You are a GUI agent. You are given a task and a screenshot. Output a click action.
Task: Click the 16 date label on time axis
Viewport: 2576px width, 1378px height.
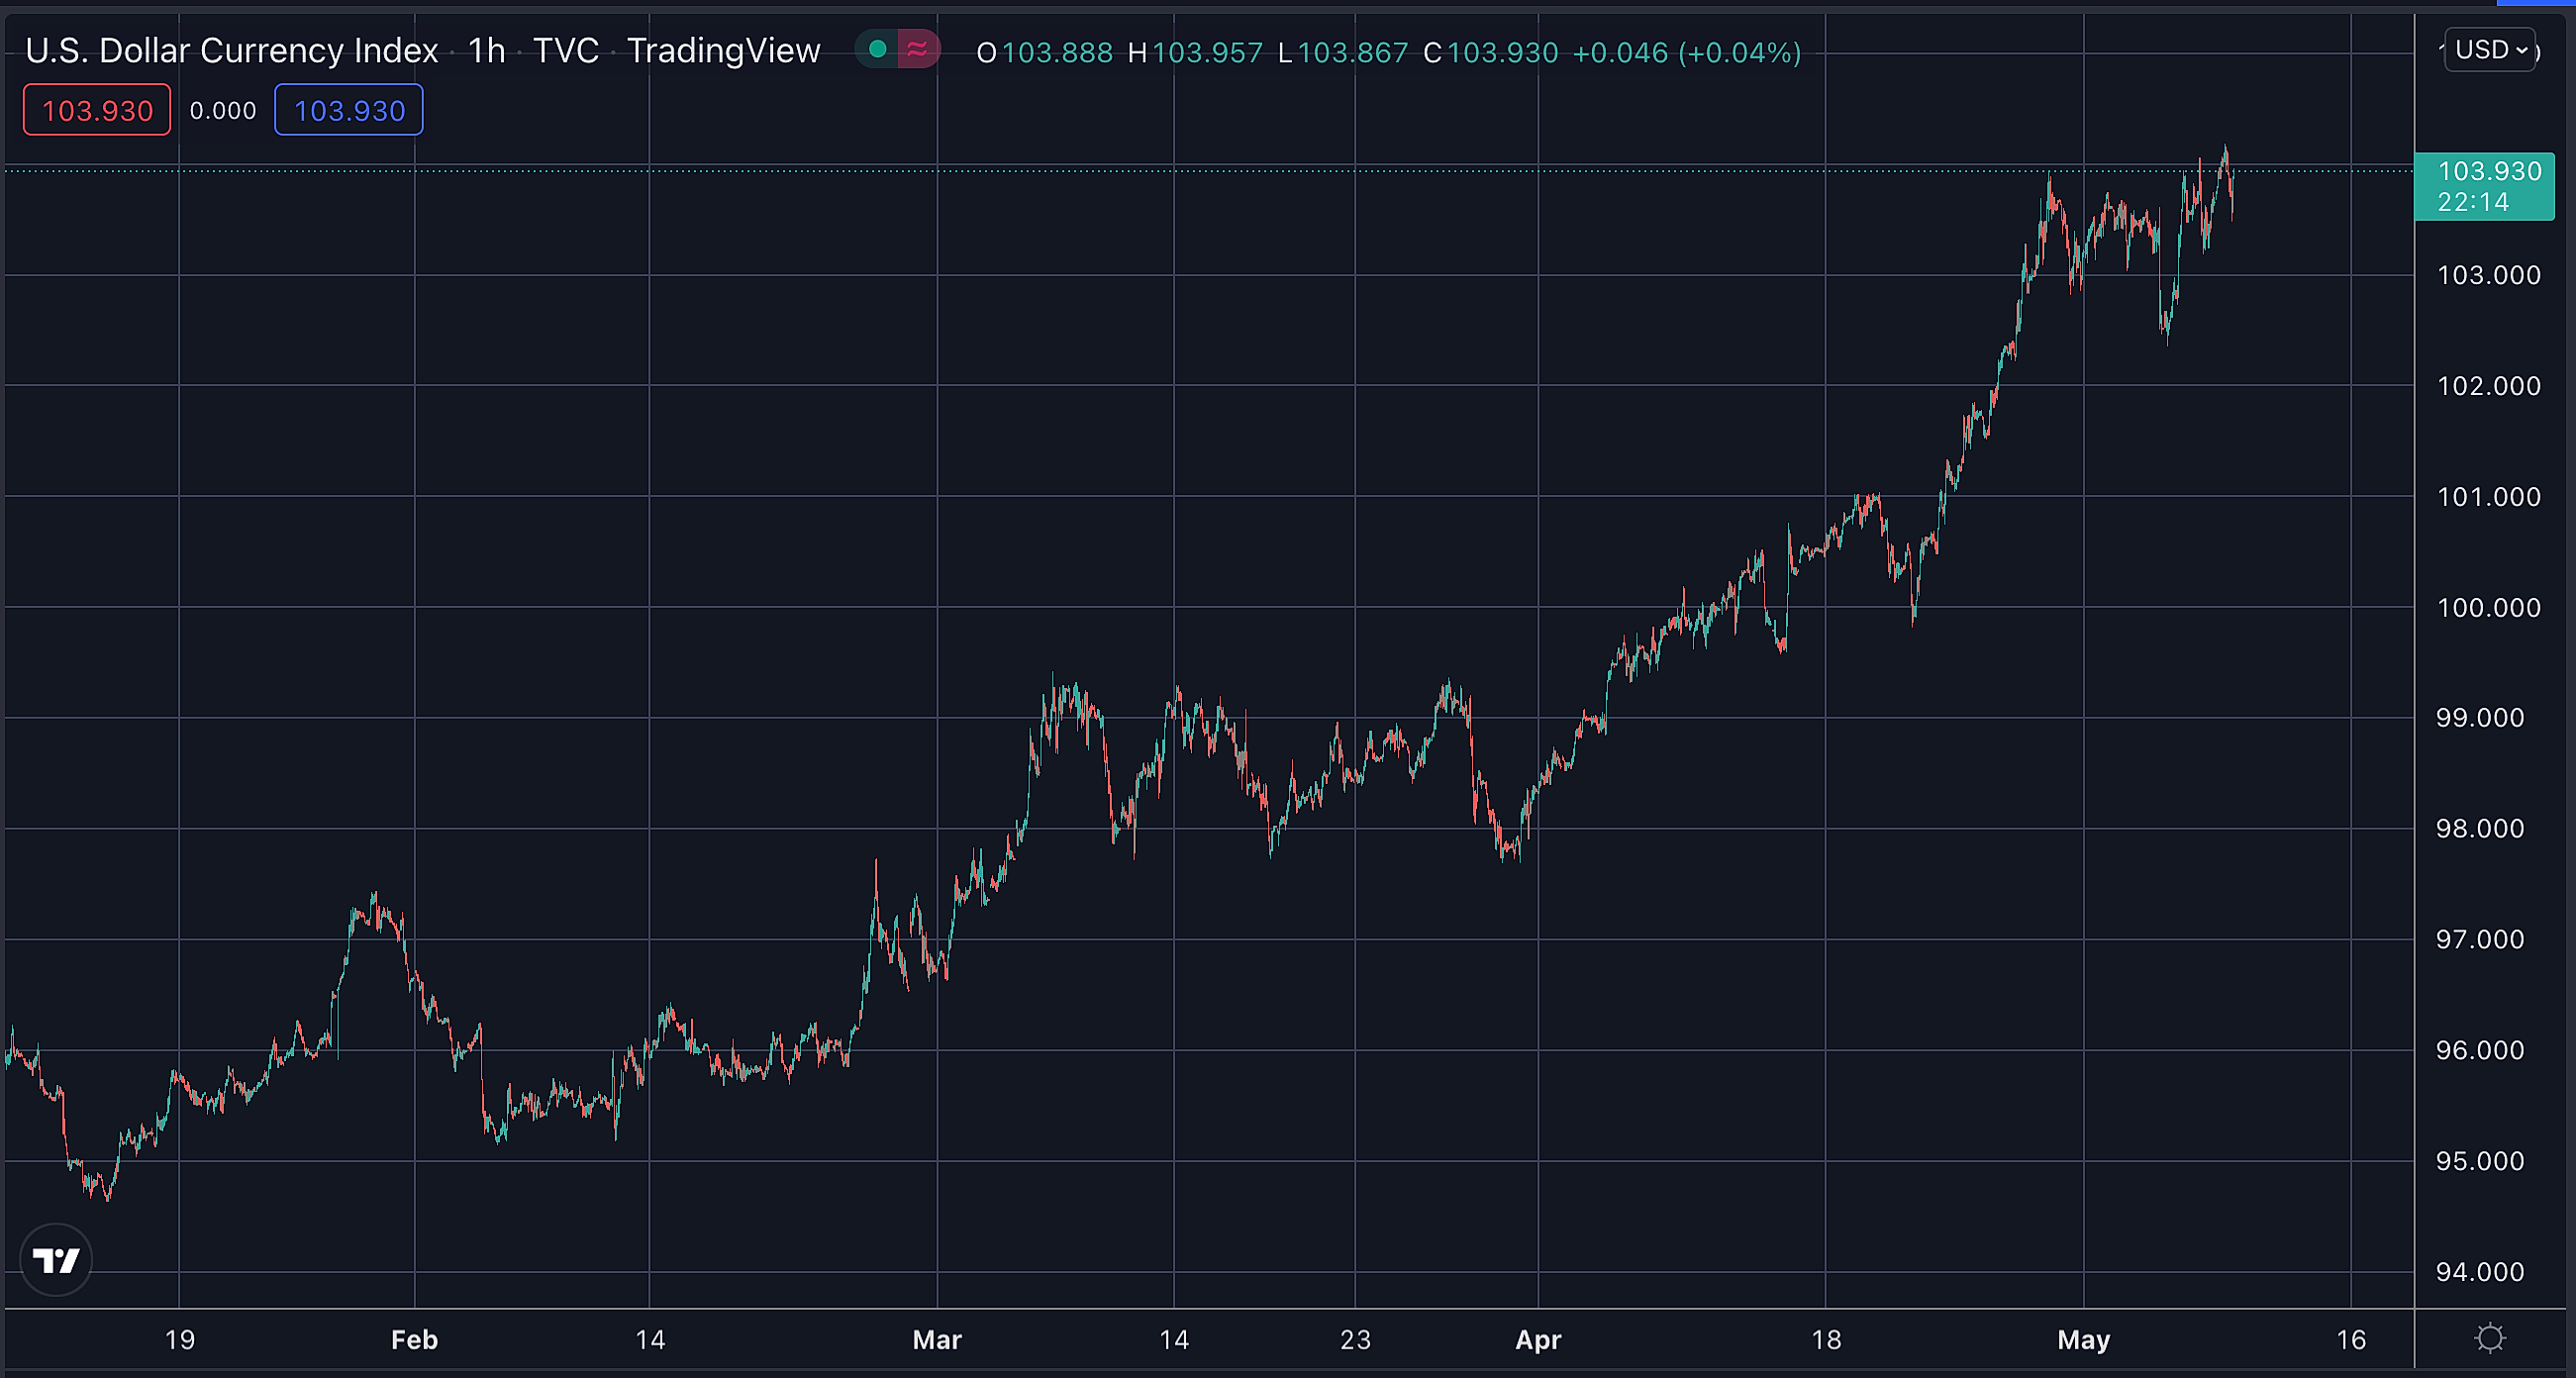[x=2351, y=1340]
